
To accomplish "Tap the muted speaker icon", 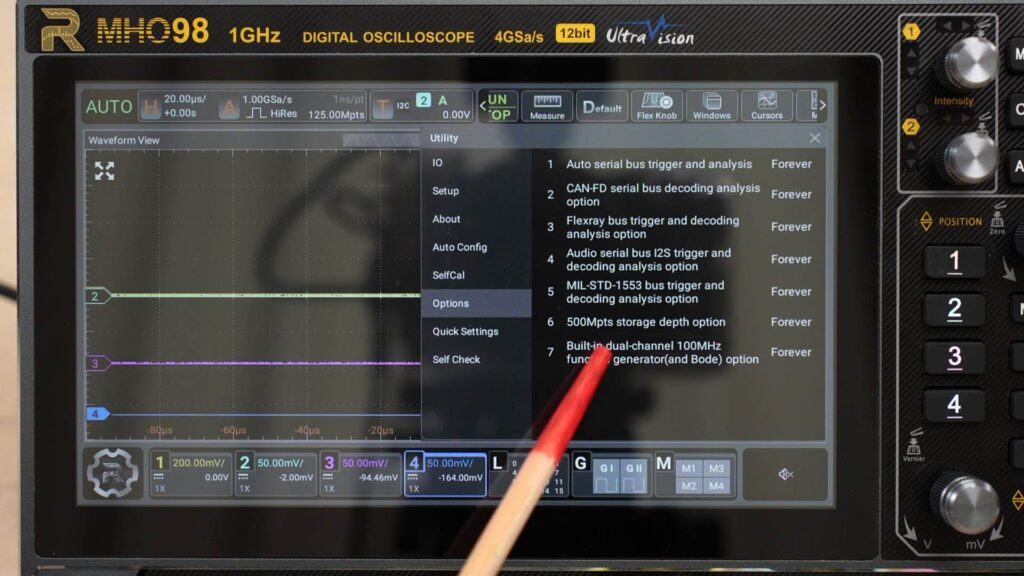I will (x=785, y=474).
